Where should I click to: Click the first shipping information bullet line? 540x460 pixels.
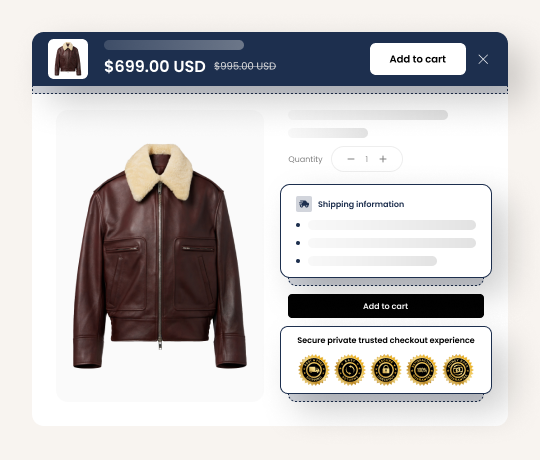pyautogui.click(x=392, y=225)
